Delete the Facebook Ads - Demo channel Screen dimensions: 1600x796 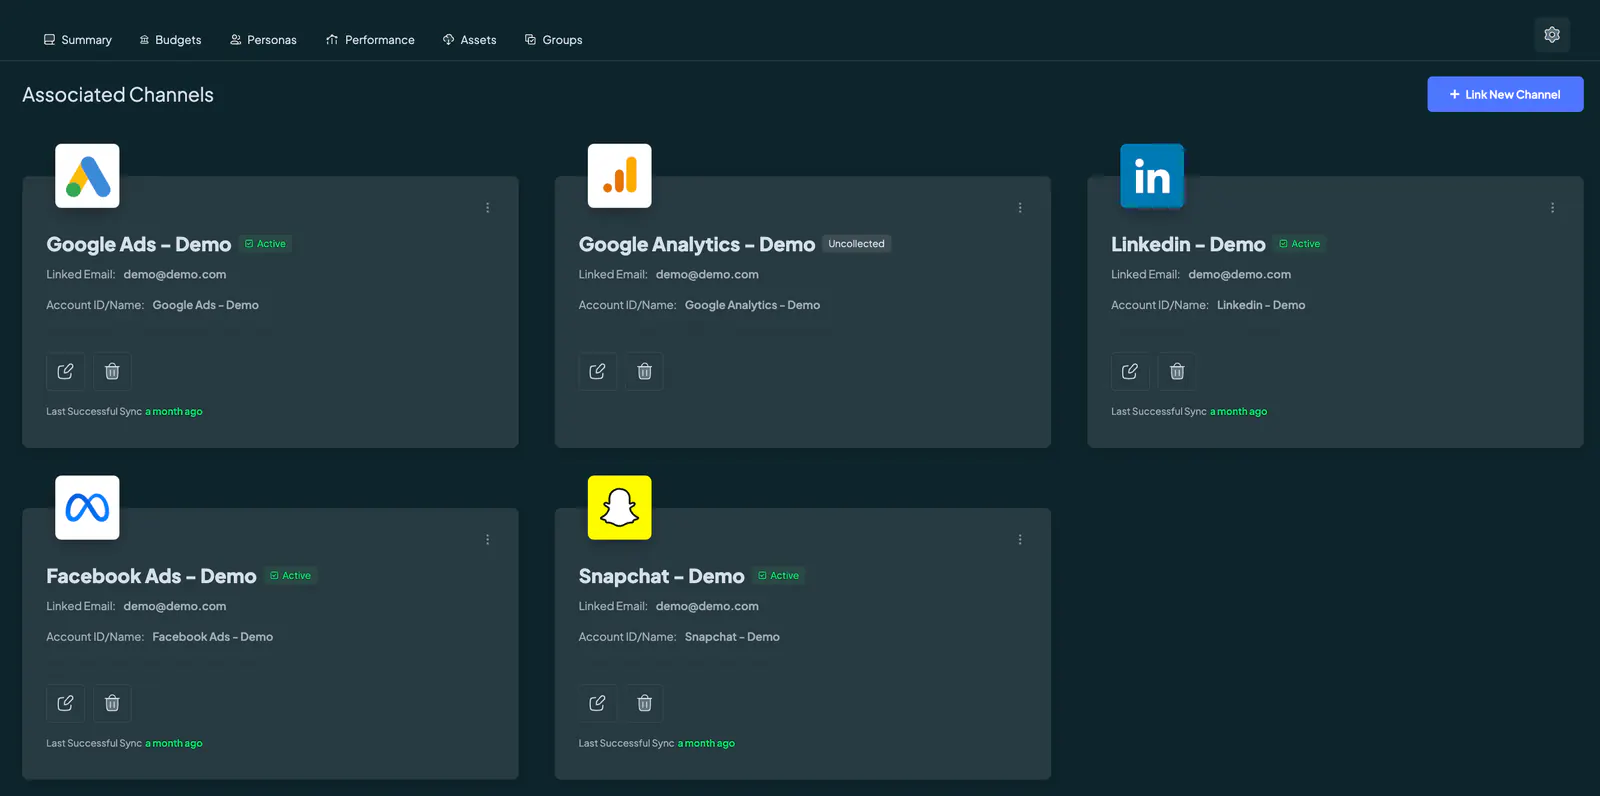112,703
